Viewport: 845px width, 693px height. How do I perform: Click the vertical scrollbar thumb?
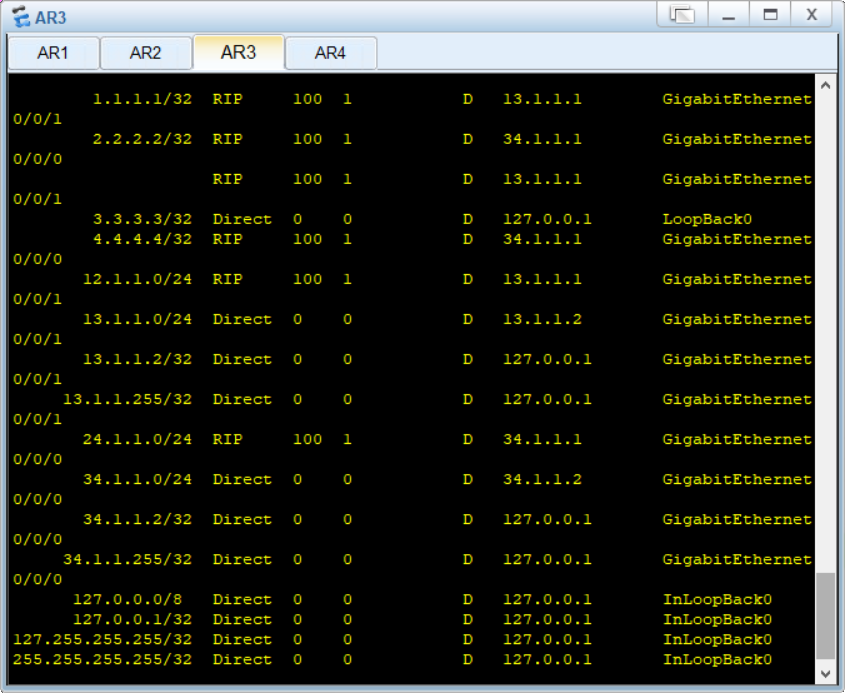pyautogui.click(x=825, y=616)
